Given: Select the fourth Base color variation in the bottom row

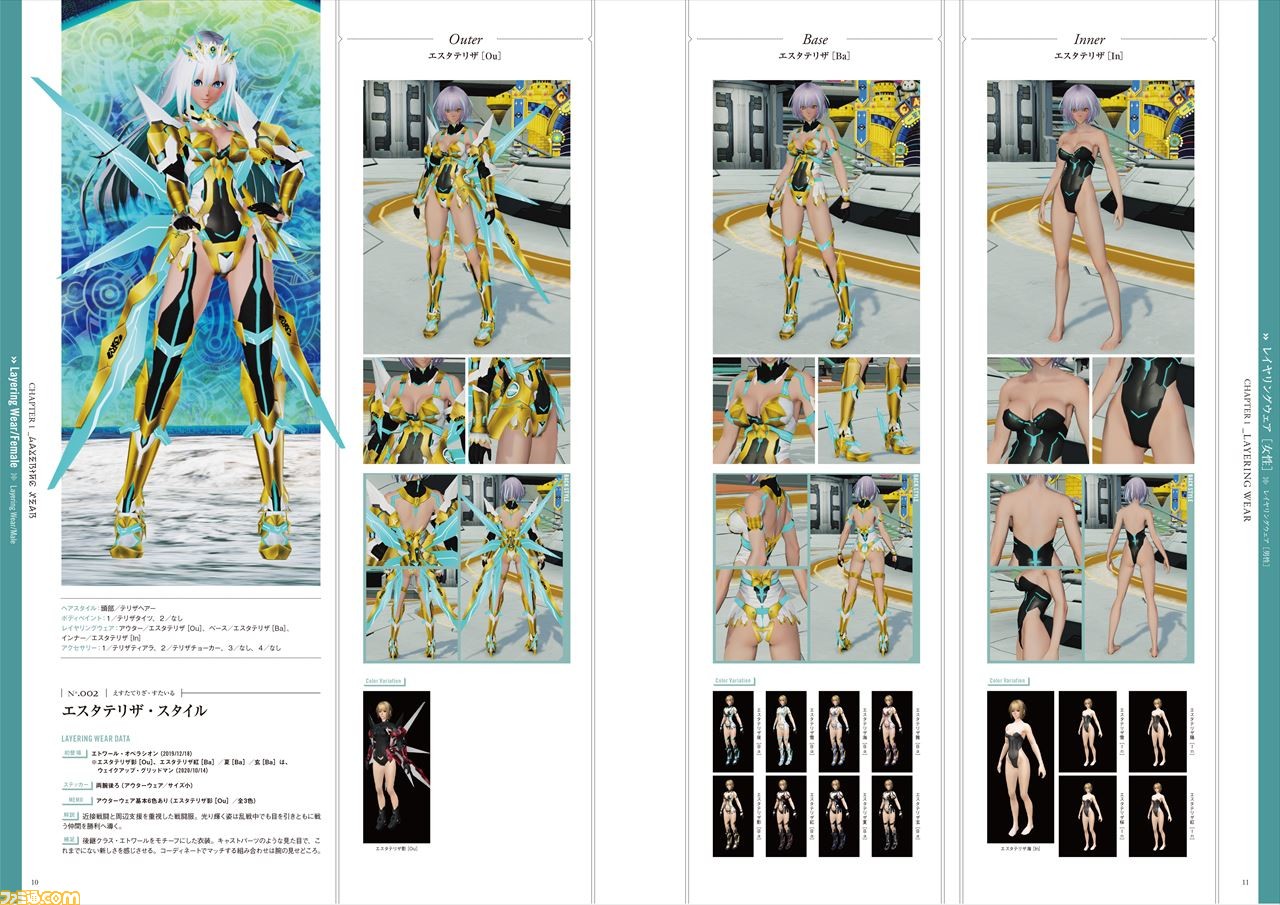Looking at the screenshot, I should (892, 816).
